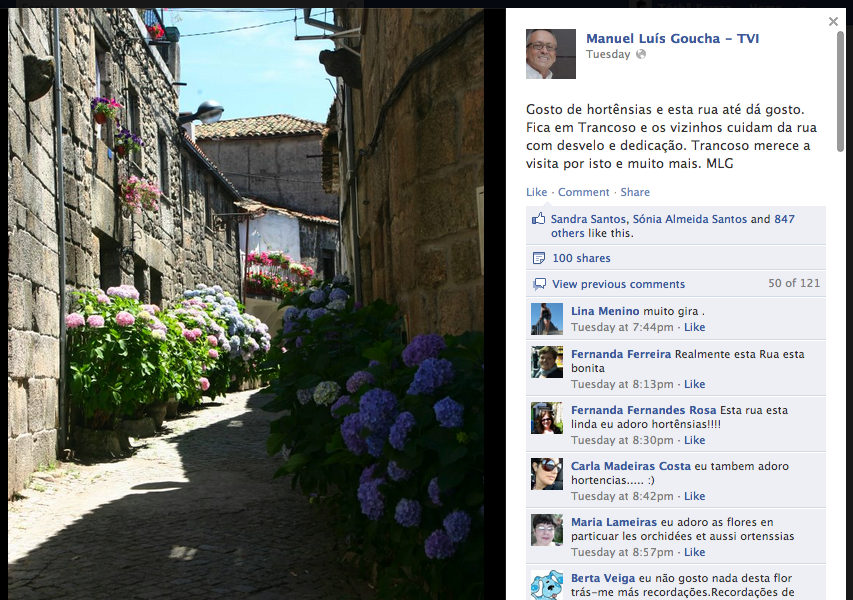Viewport: 853px width, 600px height.
Task: Click the comment bubble icon for previous comments
Action: [x=539, y=284]
